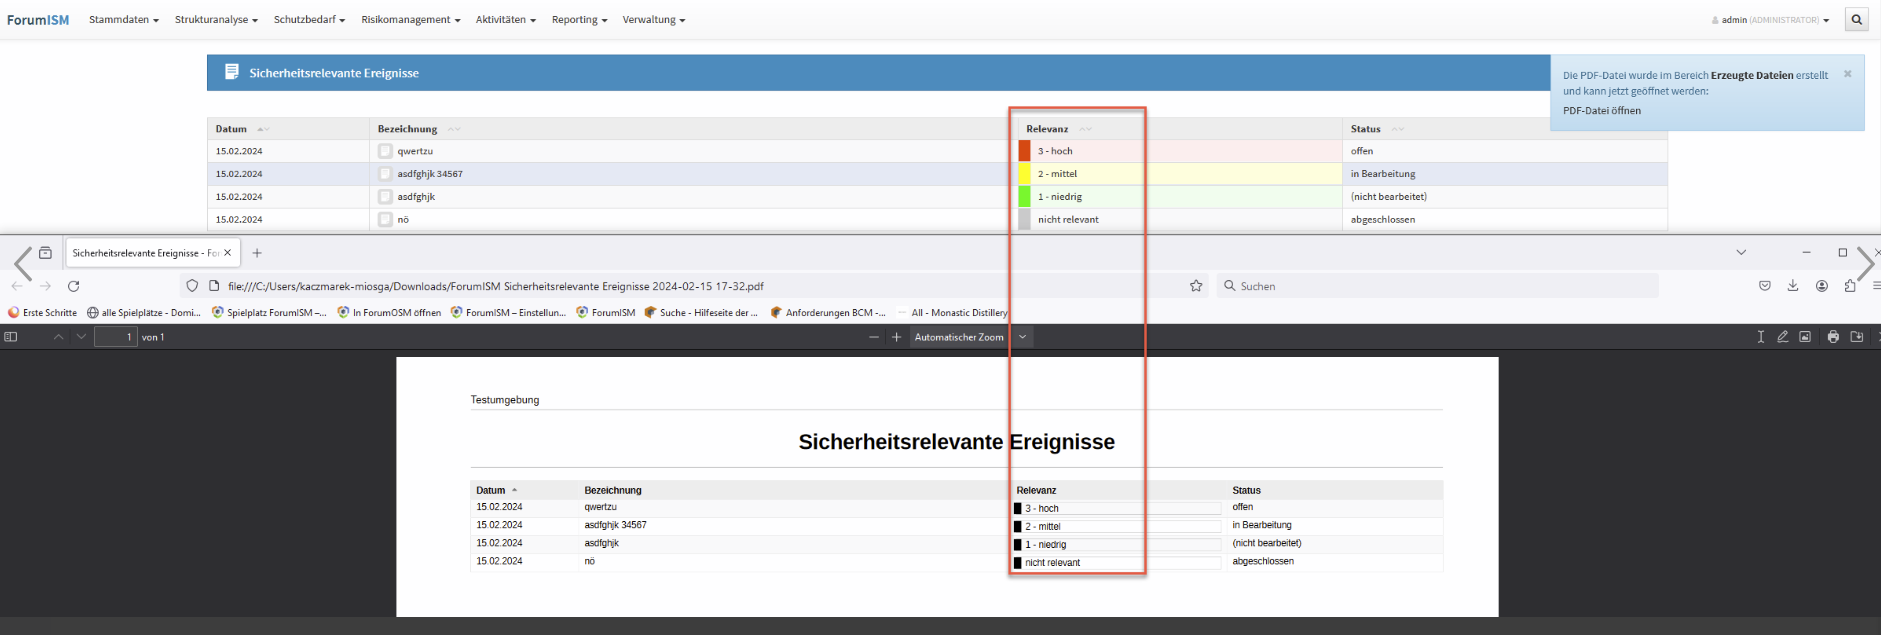
Task: Tick the checkbox beside qwertzu
Action: point(385,151)
